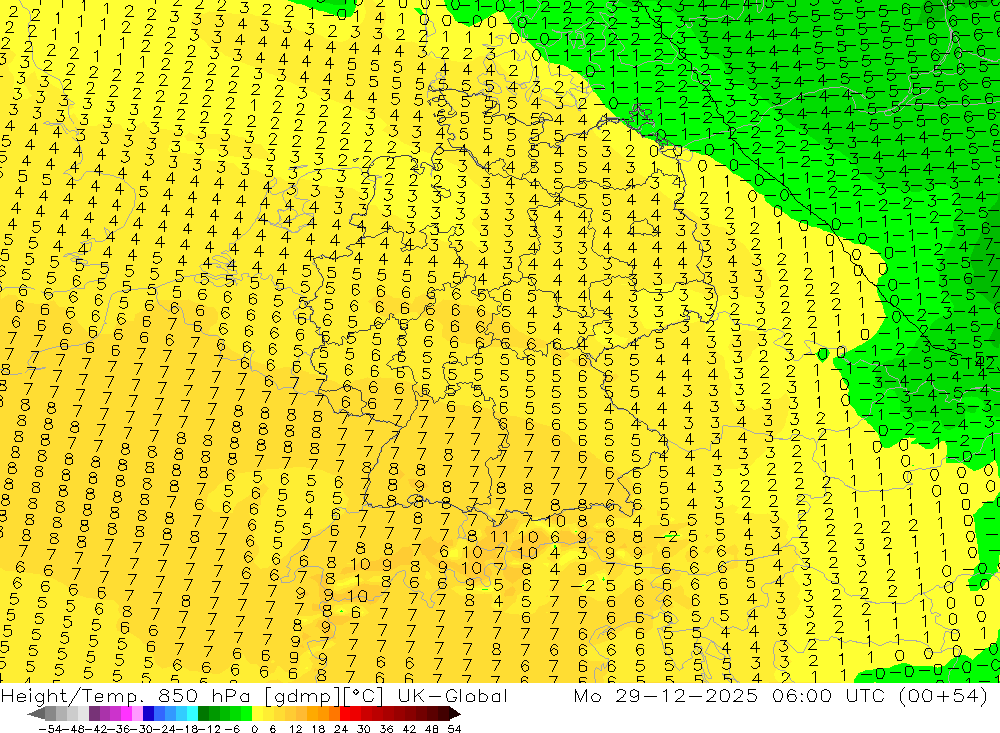1000x733 pixels.
Task: Click the 'Mo' weekday label
Action: tap(587, 695)
